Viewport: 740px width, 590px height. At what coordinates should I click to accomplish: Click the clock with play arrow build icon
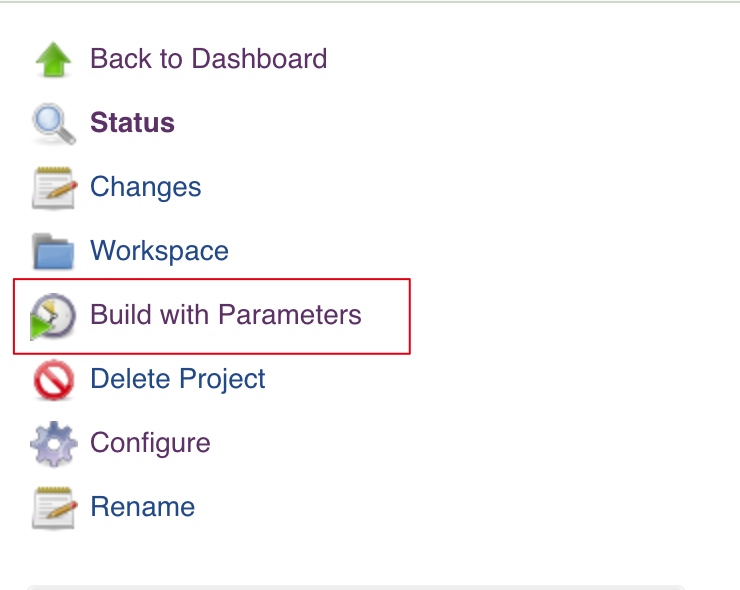pyautogui.click(x=52, y=316)
